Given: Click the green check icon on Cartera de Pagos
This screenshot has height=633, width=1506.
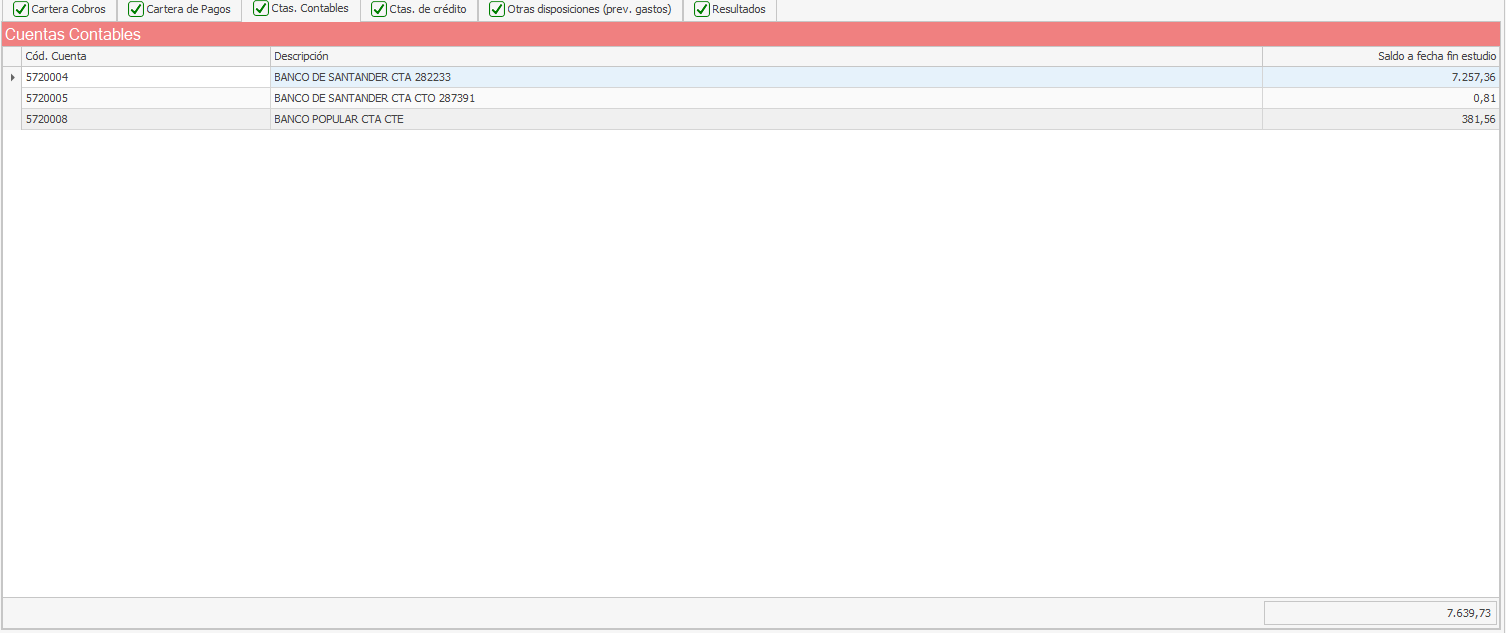Looking at the screenshot, I should pyautogui.click(x=136, y=9).
